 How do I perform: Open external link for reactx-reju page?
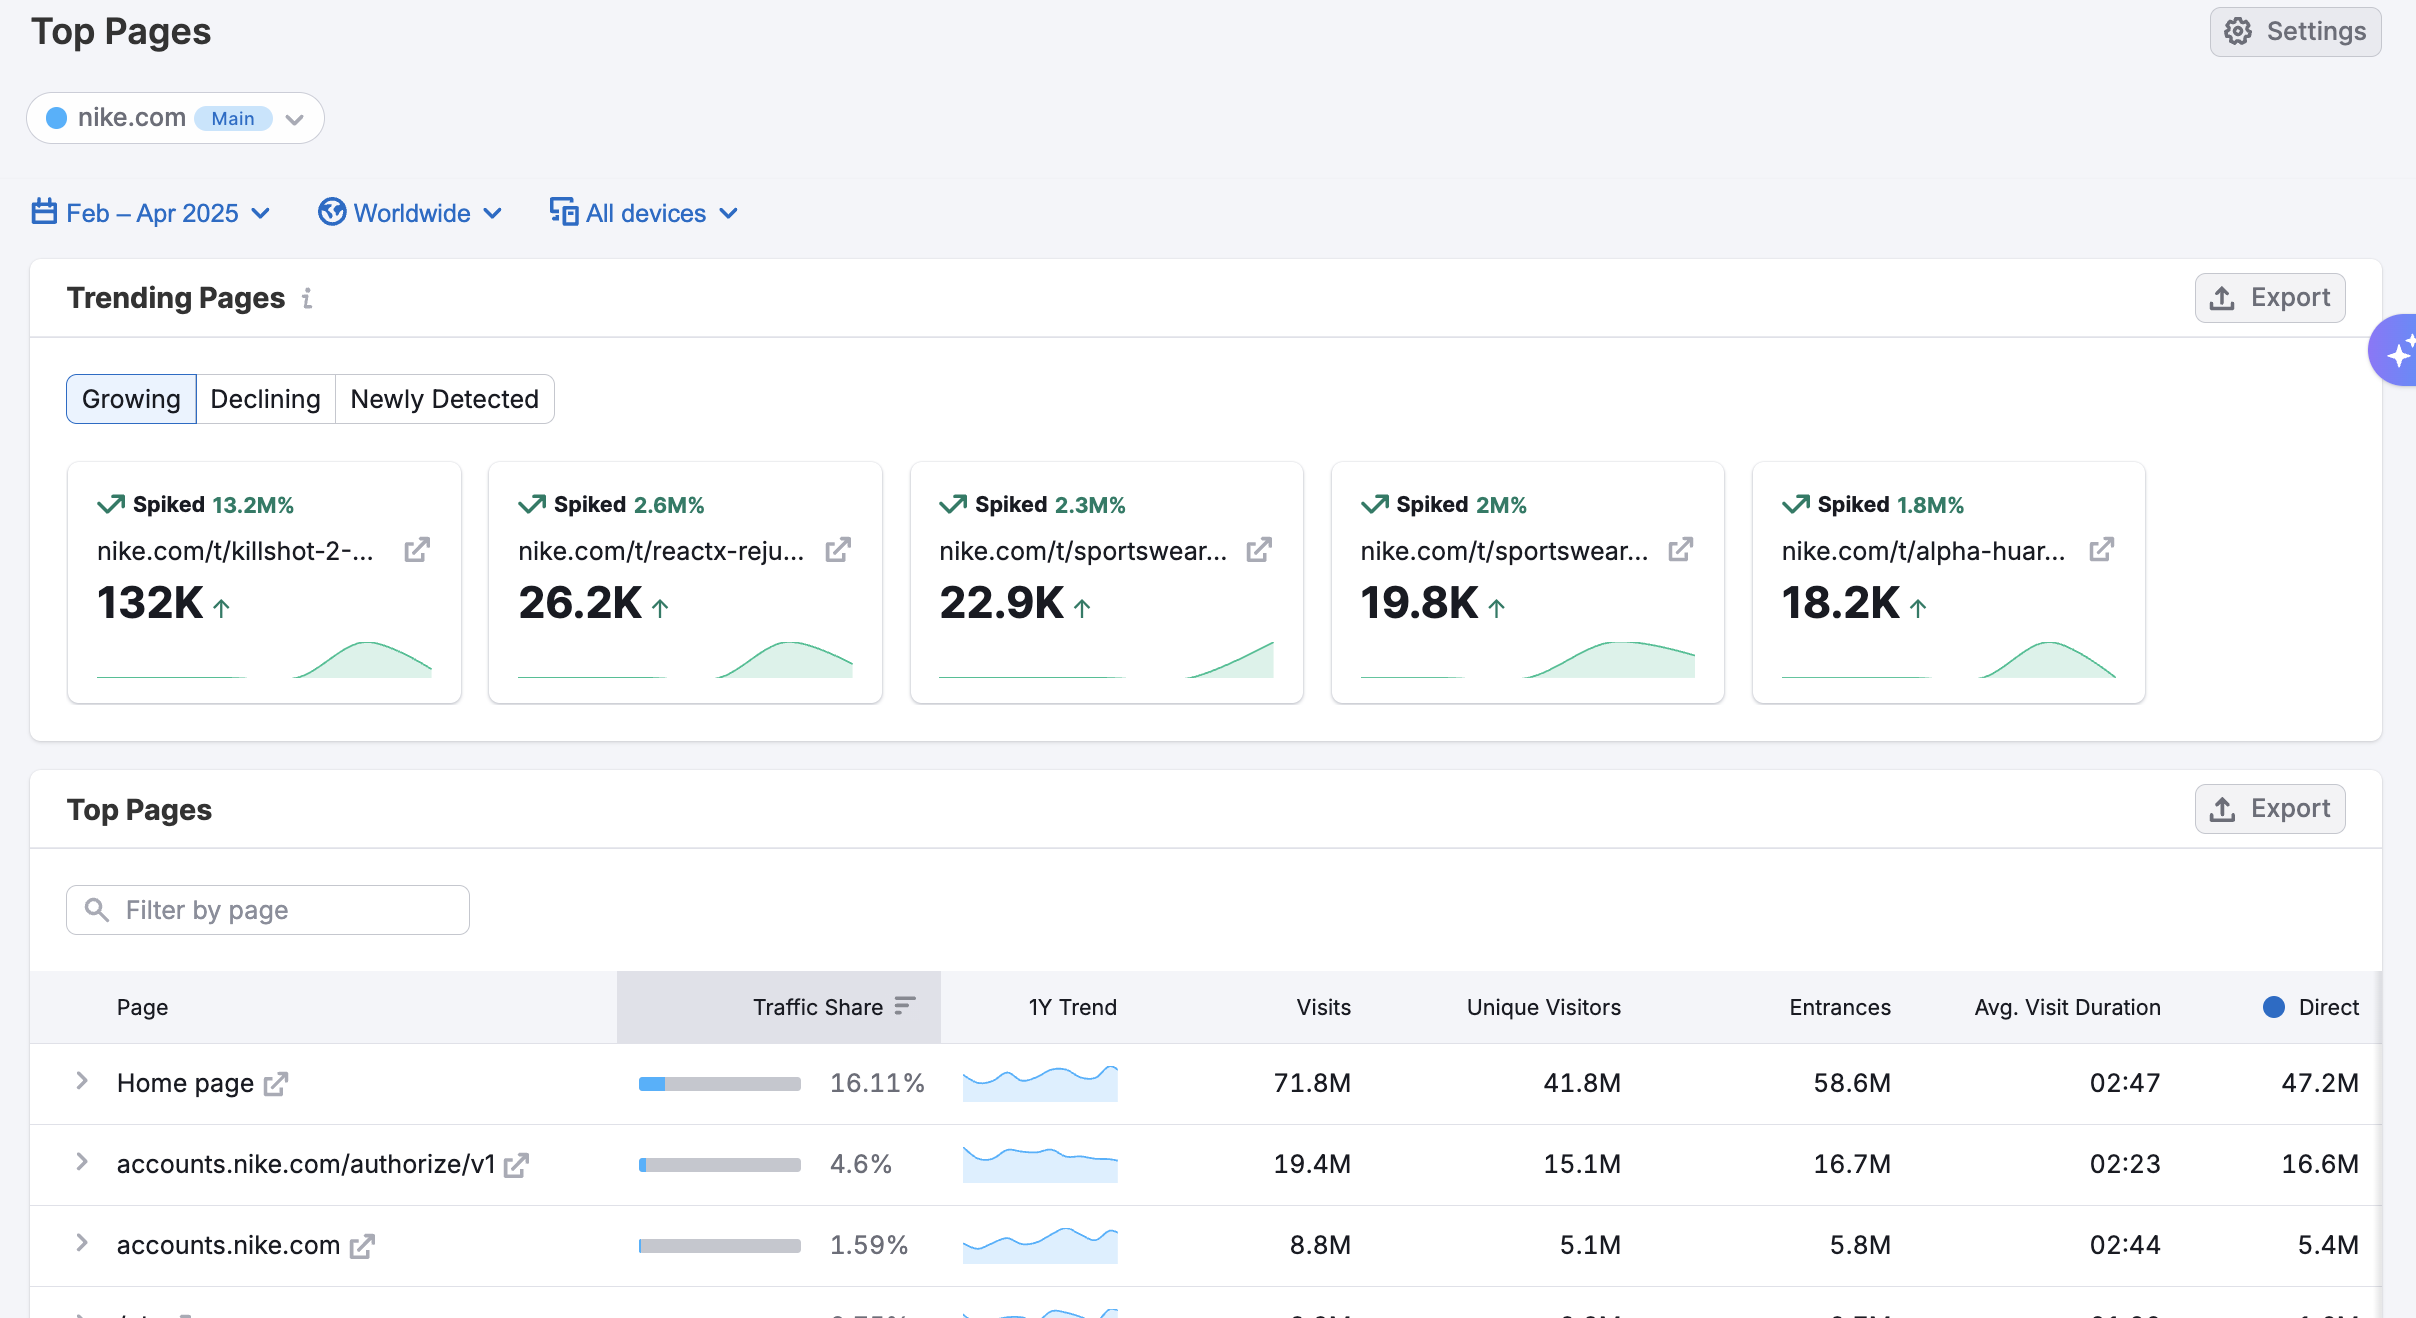tap(837, 550)
